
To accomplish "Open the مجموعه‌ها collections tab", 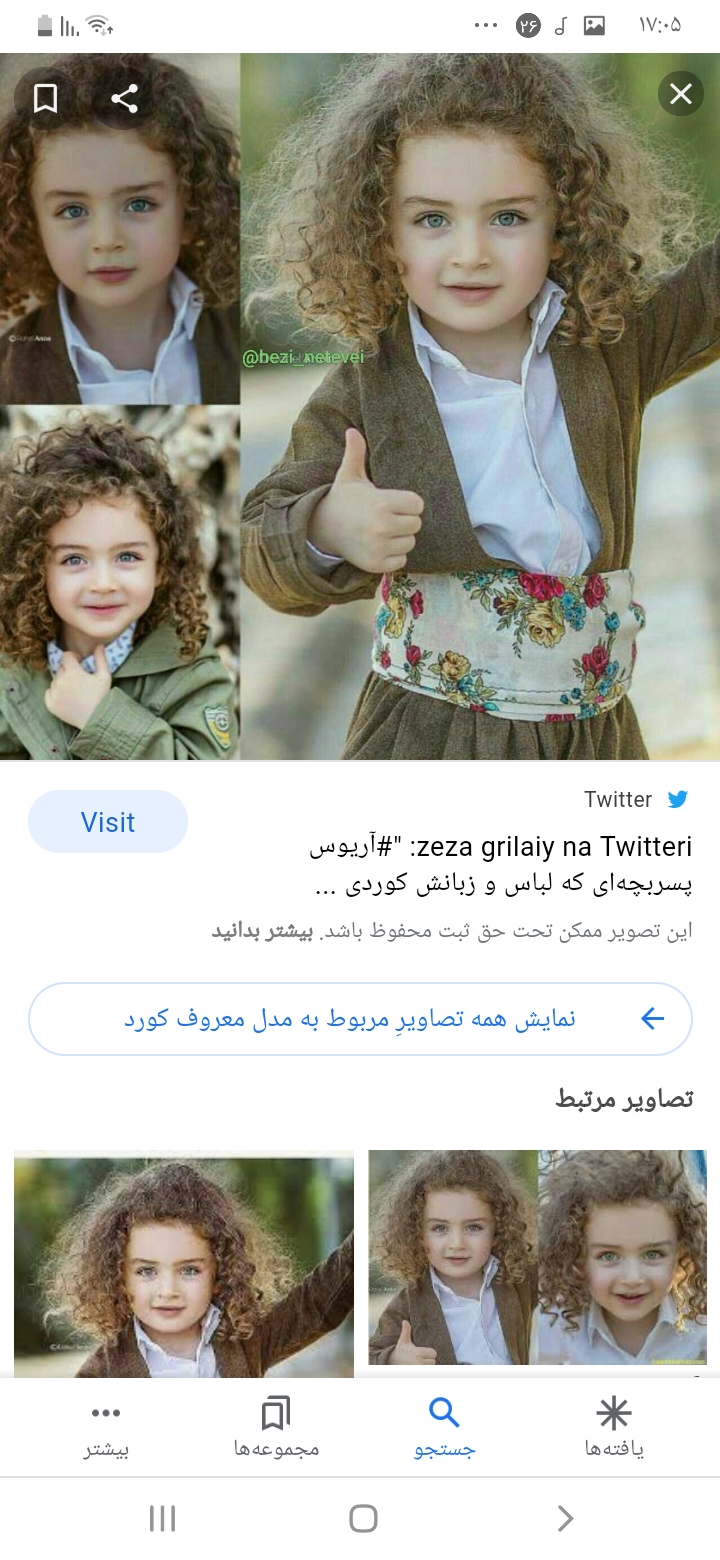I will pyautogui.click(x=276, y=1428).
